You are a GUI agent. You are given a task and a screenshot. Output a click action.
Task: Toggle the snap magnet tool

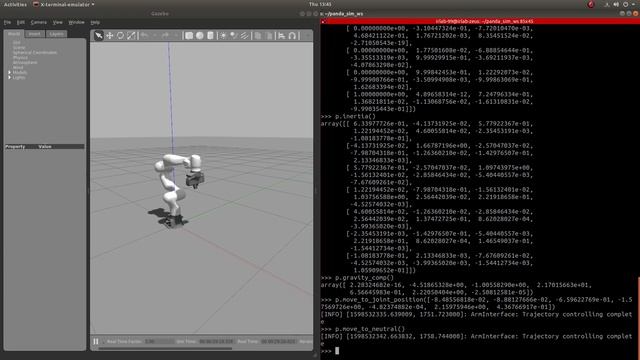pyautogui.click(x=292, y=36)
